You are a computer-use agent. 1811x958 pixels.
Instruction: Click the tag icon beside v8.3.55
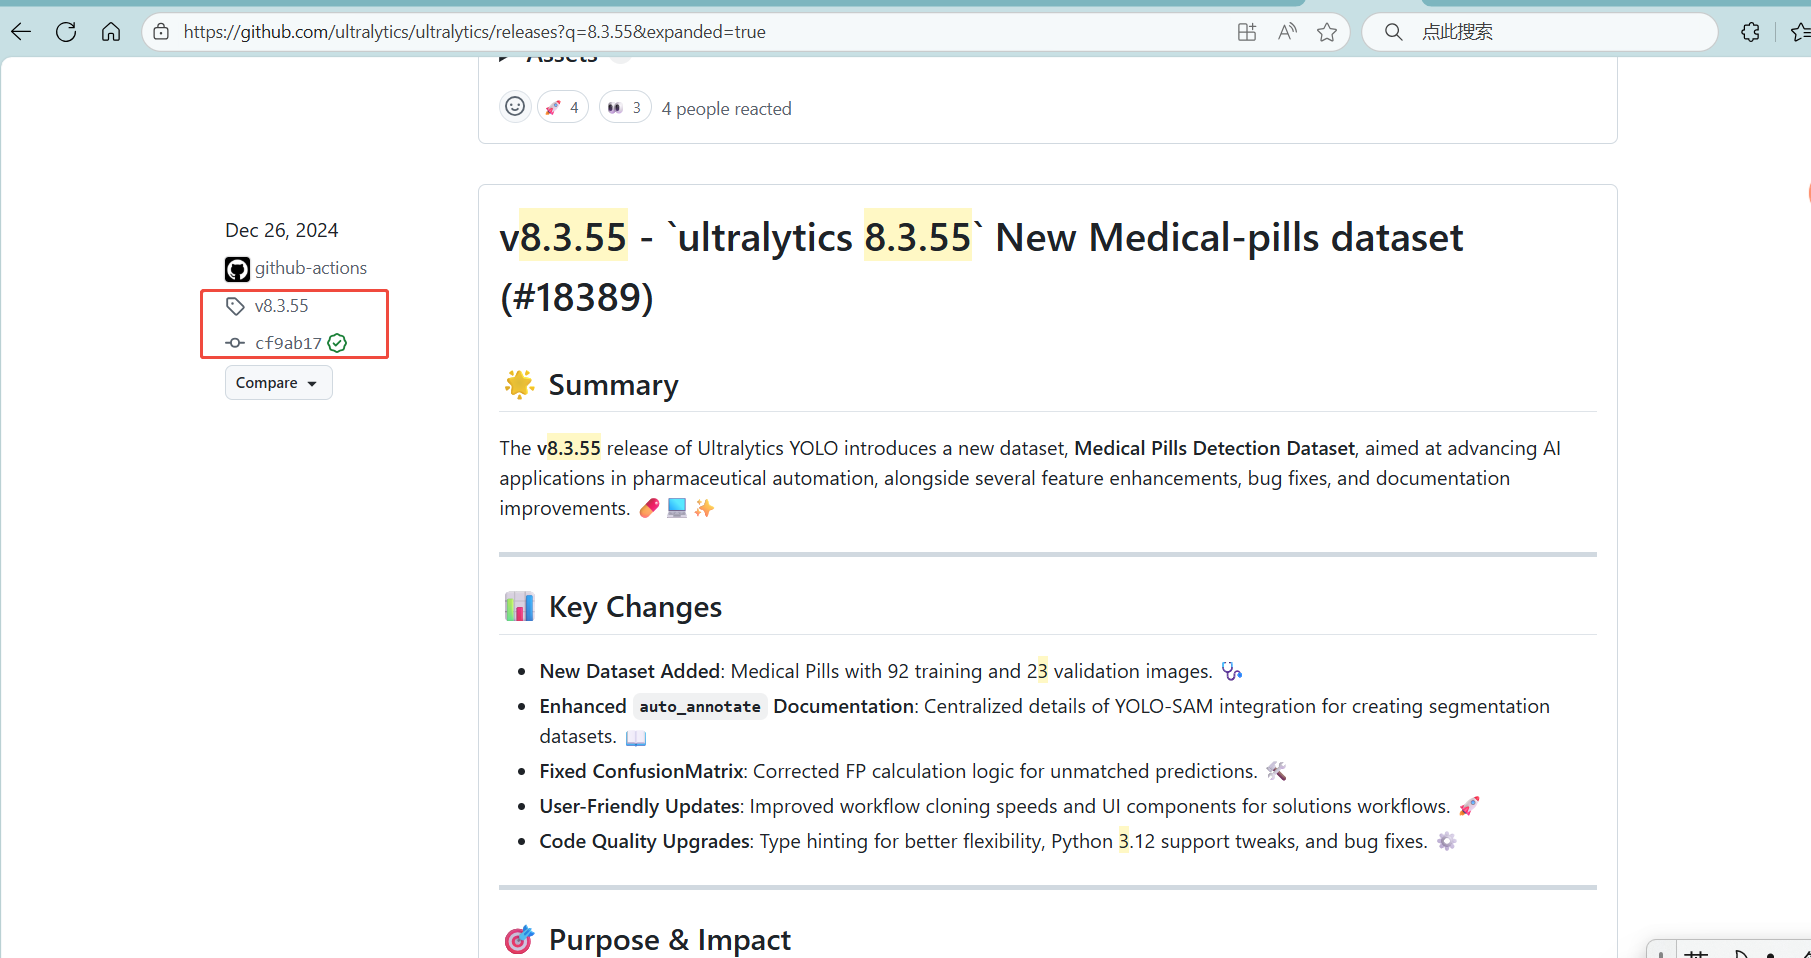click(236, 306)
